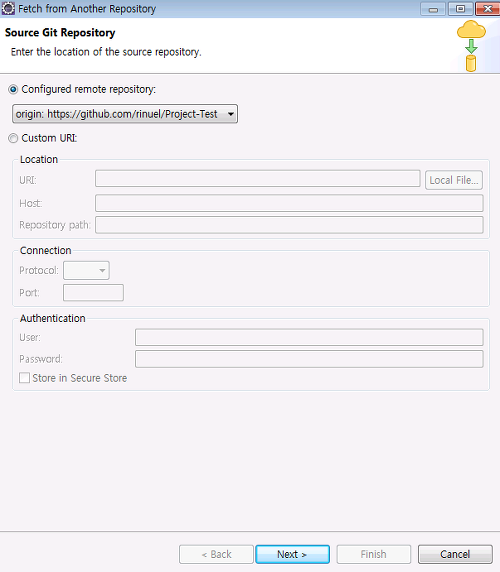Click the Port input box
Viewport: 500px width, 572px height.
(93, 293)
